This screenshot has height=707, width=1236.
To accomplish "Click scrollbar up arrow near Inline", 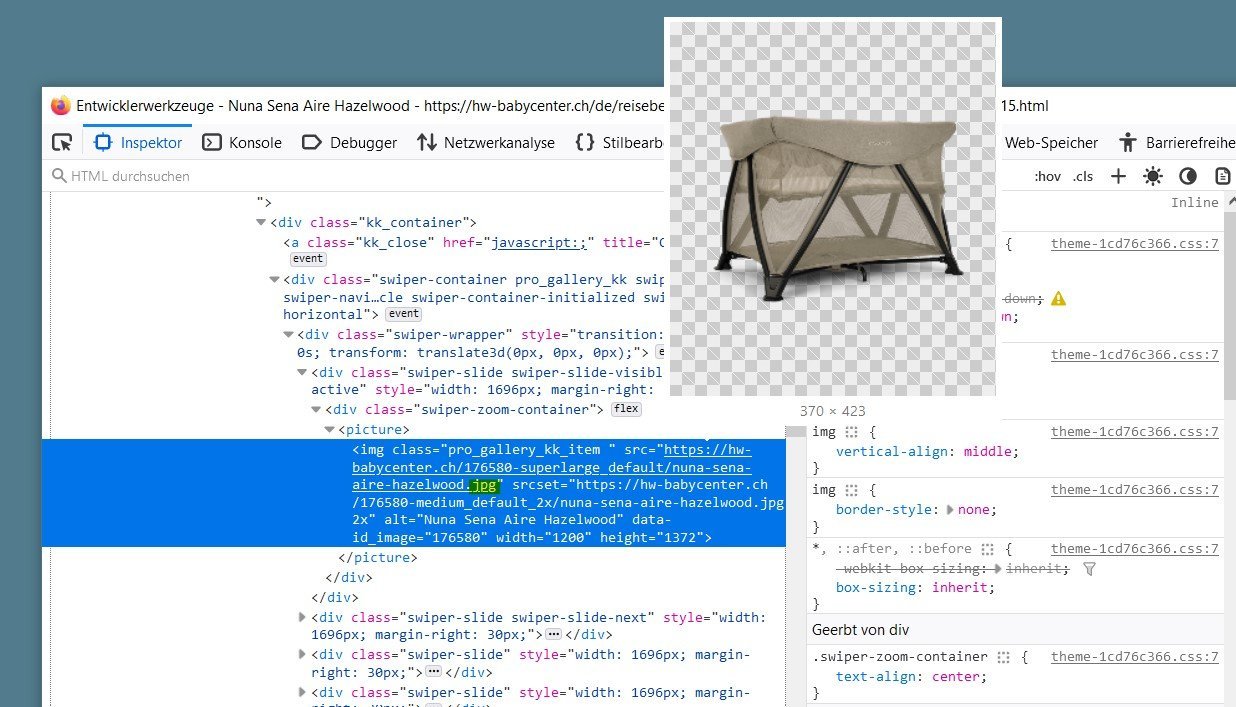I will pyautogui.click(x=1229, y=203).
